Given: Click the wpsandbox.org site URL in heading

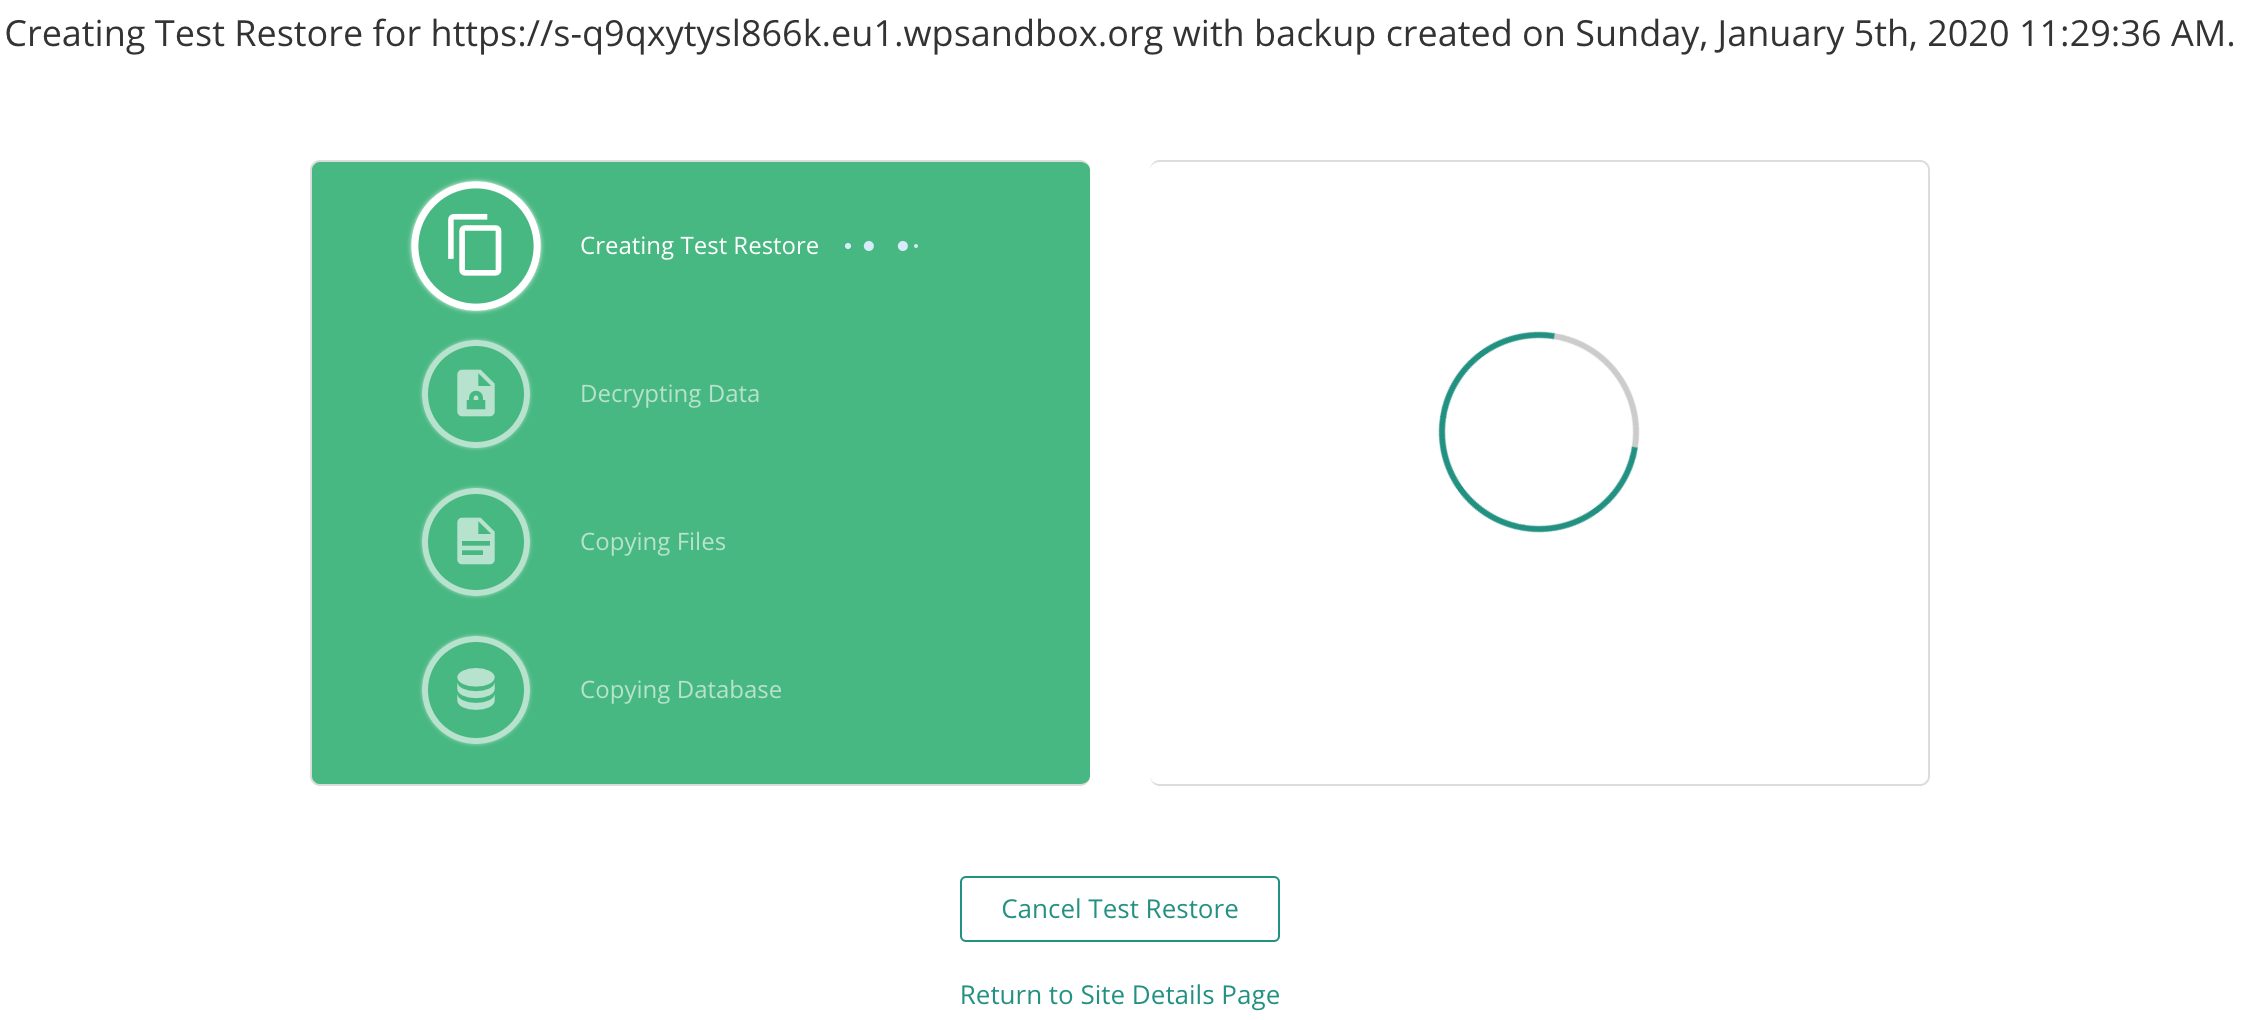Looking at the screenshot, I should click(x=797, y=34).
